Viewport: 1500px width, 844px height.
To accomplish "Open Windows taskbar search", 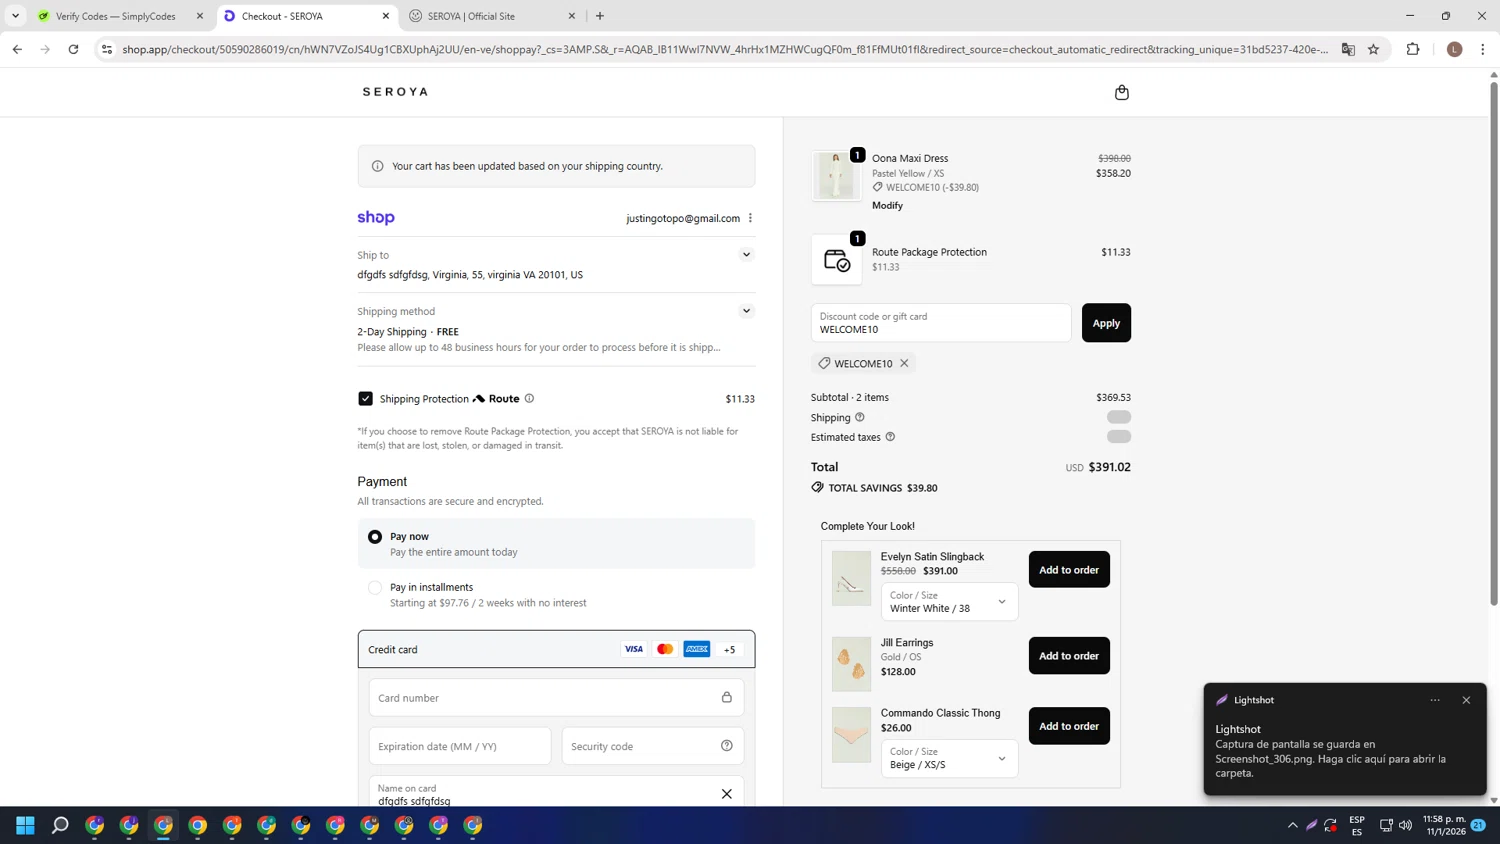I will [x=60, y=825].
